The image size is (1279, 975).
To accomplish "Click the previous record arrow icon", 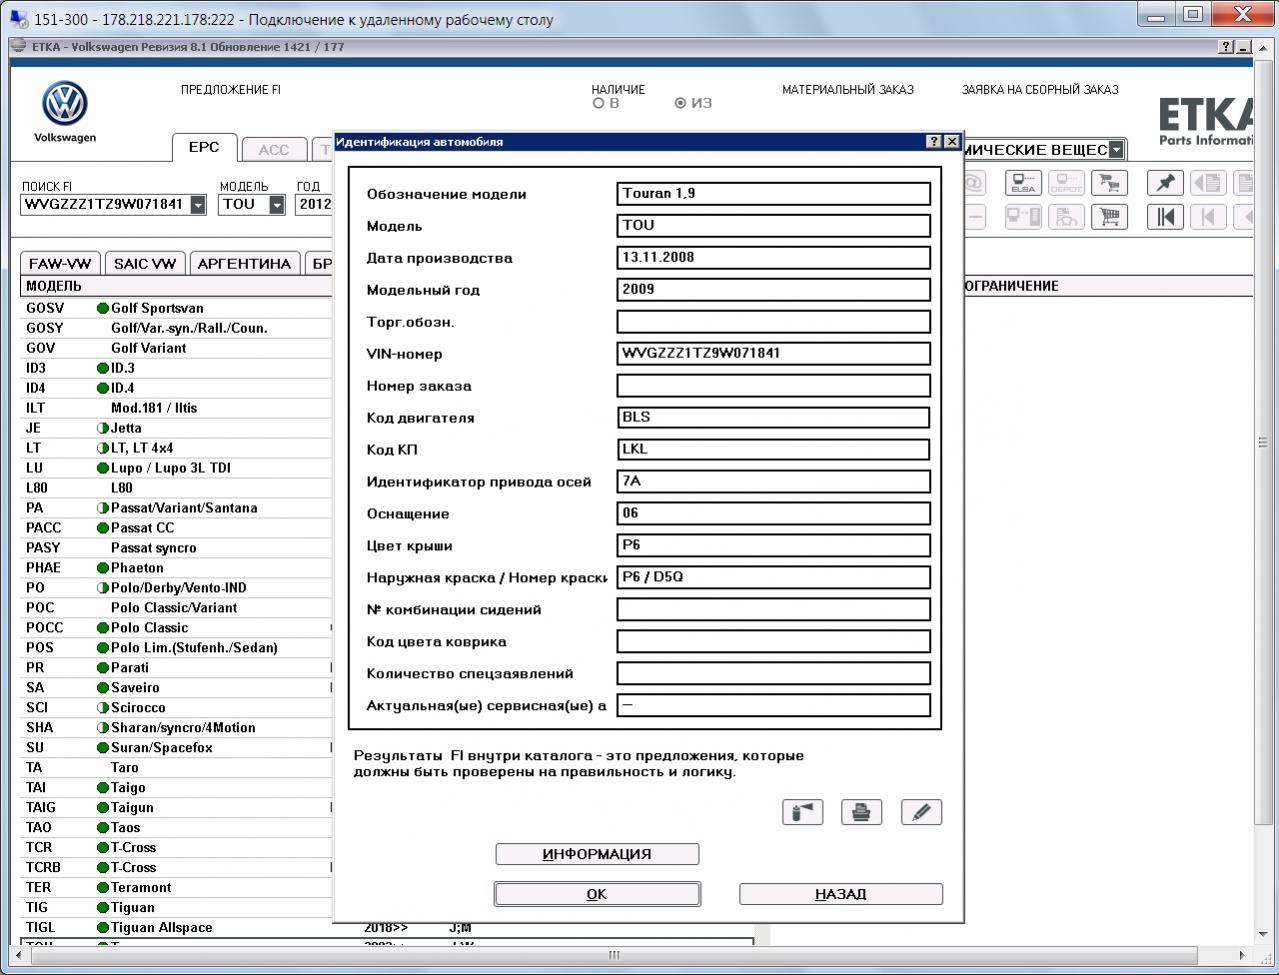I will point(1208,216).
